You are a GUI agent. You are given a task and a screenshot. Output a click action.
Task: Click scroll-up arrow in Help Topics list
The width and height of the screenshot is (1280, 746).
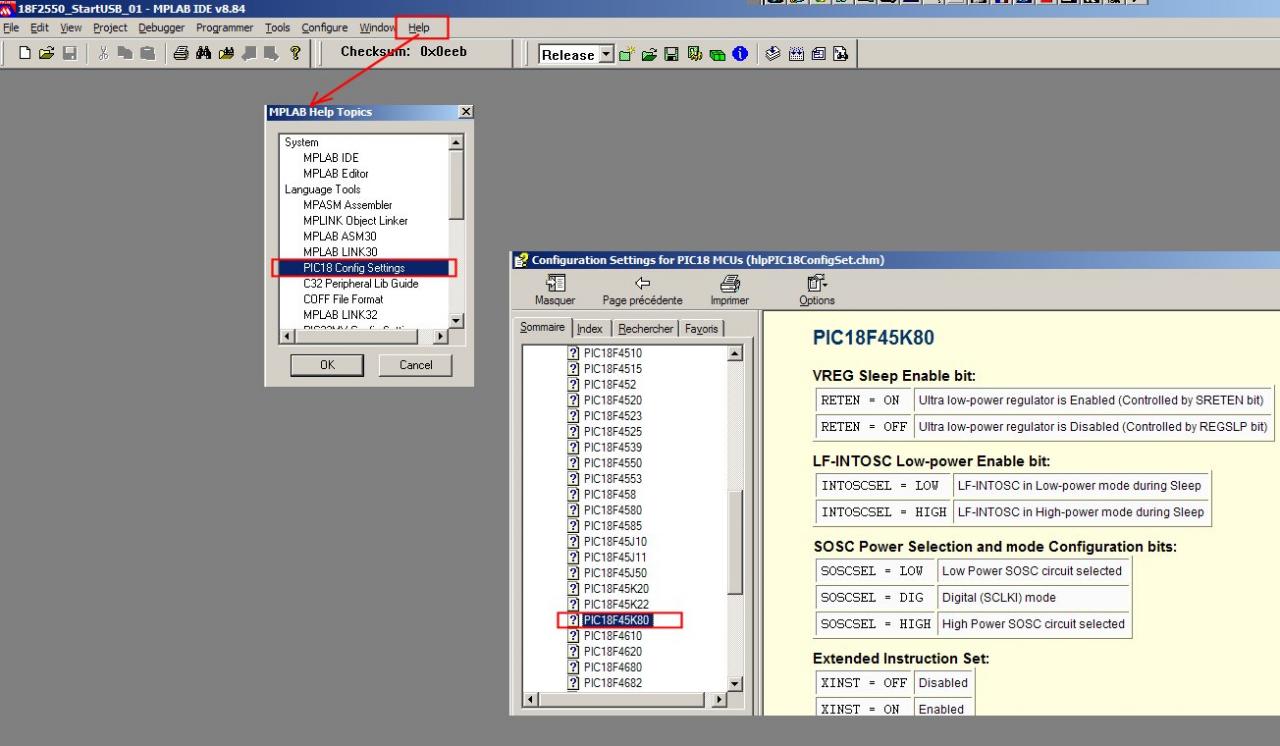click(x=457, y=143)
